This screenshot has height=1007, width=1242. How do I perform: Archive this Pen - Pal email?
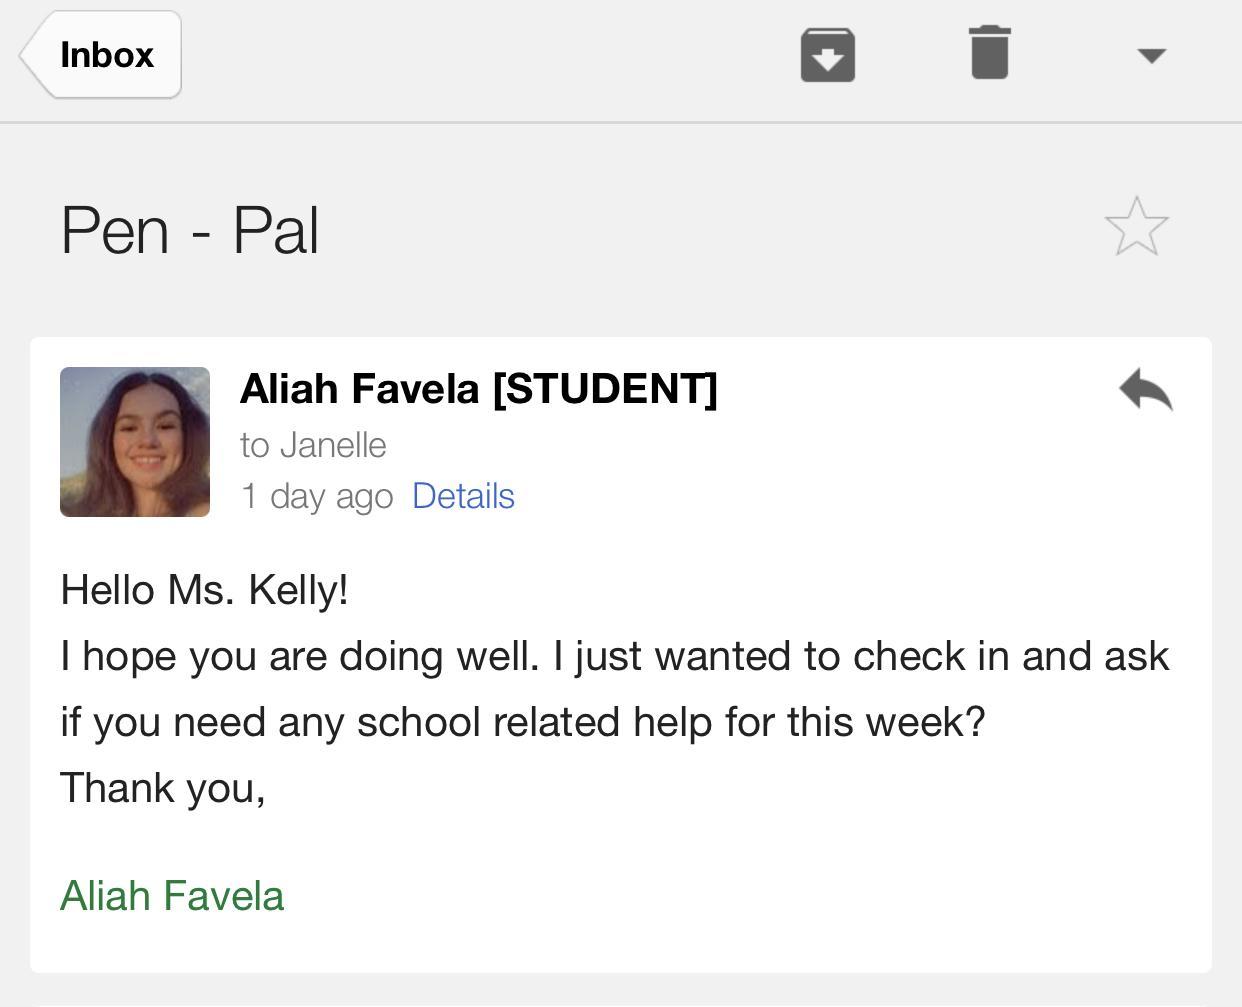click(827, 55)
